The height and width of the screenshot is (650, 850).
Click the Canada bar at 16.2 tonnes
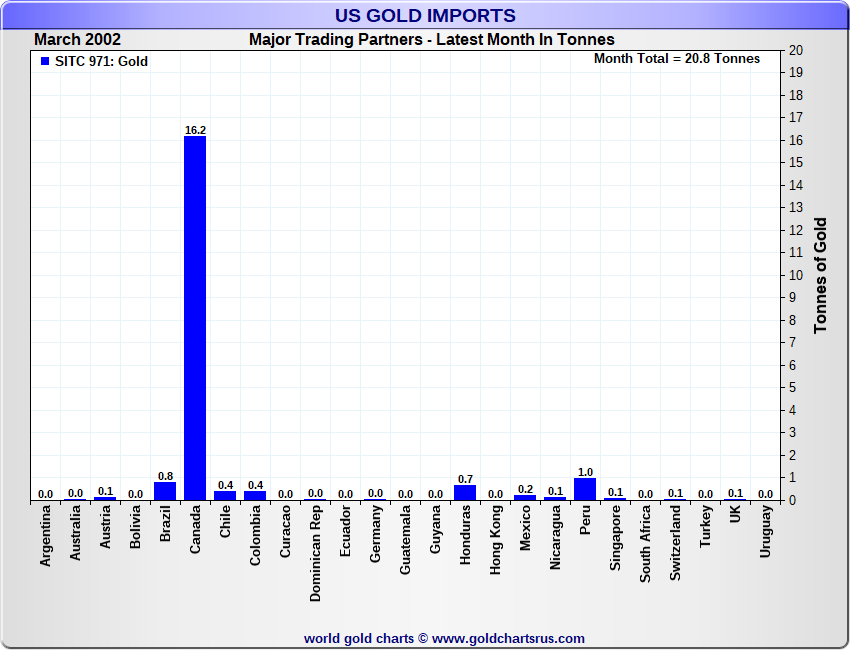[195, 318]
